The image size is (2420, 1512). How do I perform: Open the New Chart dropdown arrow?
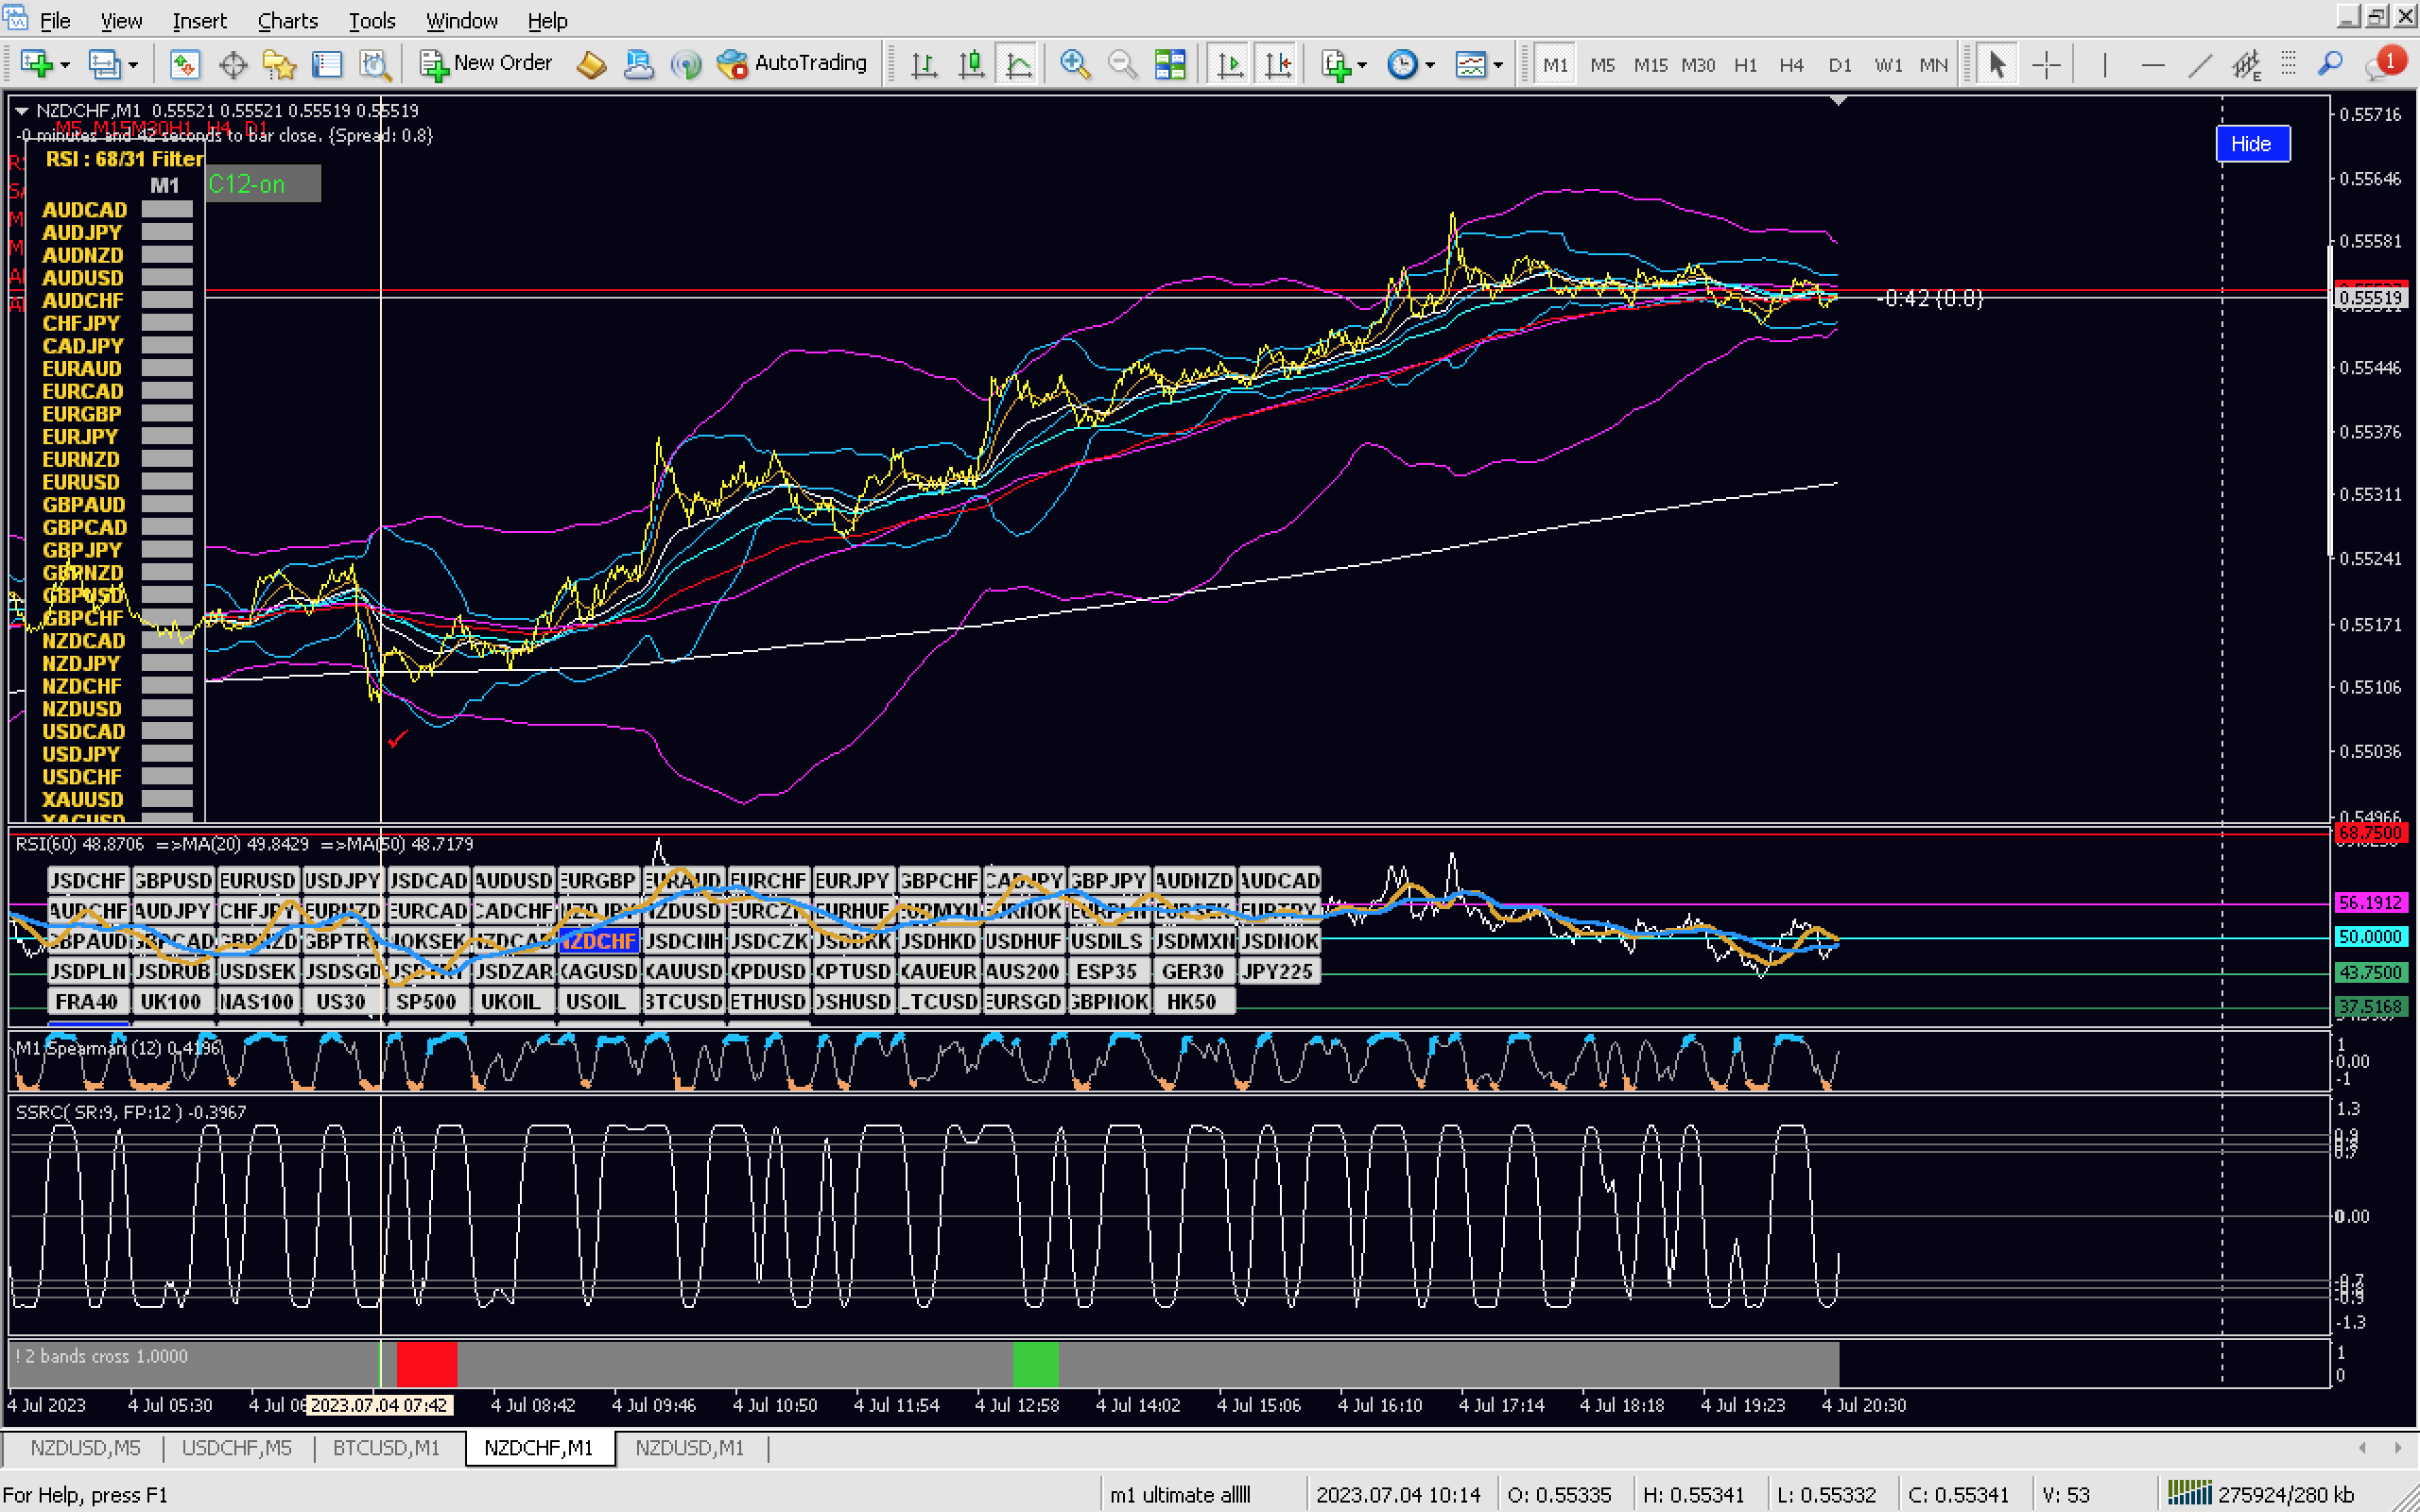(65, 65)
